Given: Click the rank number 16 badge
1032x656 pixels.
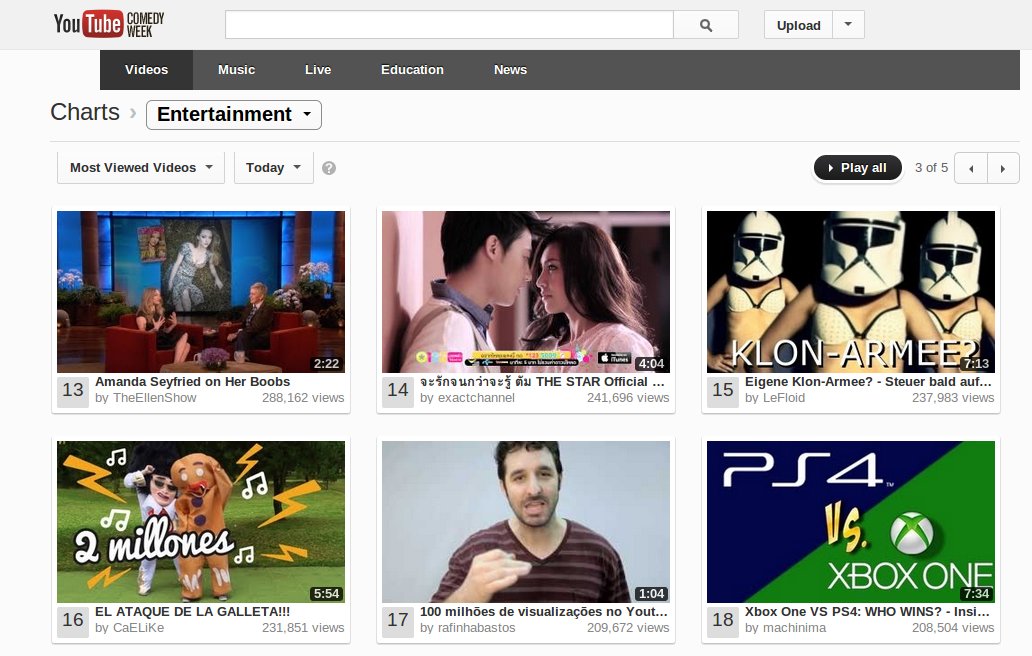Looking at the screenshot, I should click(x=73, y=621).
